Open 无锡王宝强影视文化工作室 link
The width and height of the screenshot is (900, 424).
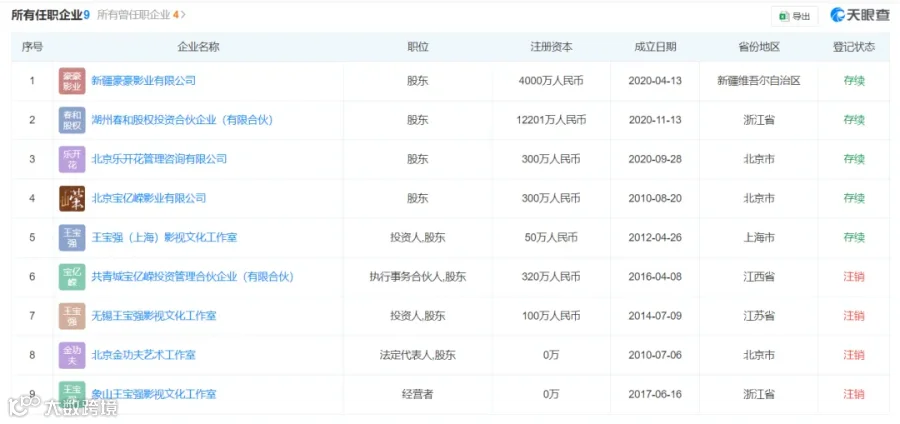click(154, 316)
